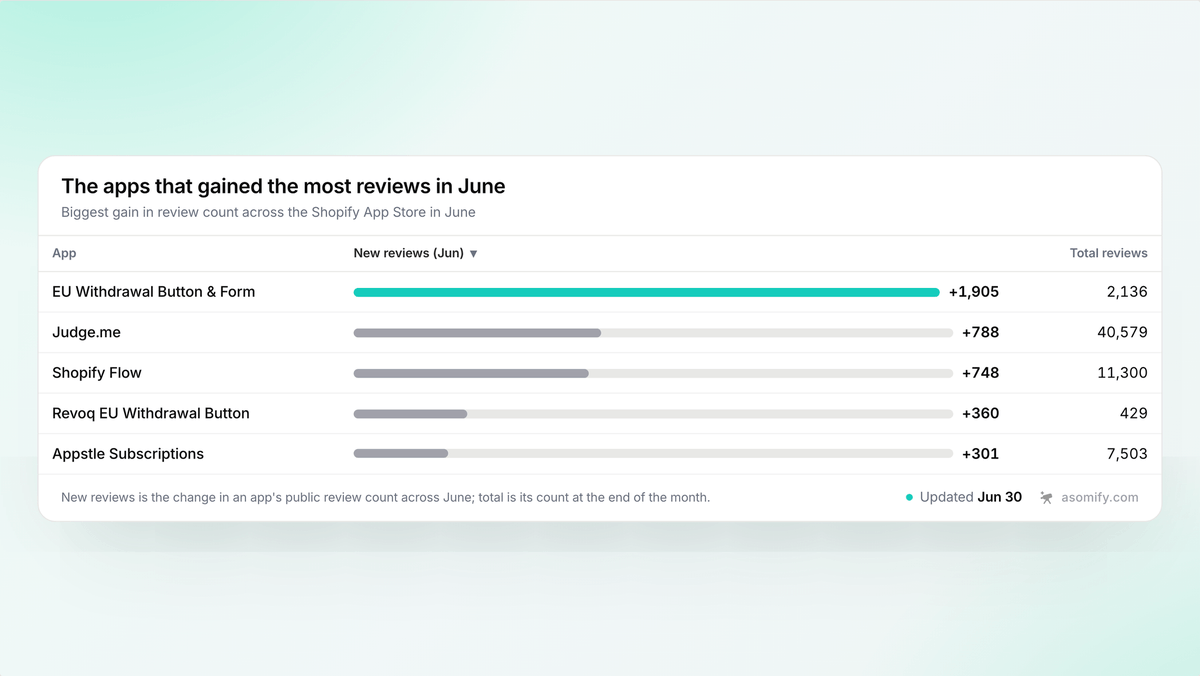
Task: Sort by New reviews (Jun) column arrow
Action: (474, 254)
